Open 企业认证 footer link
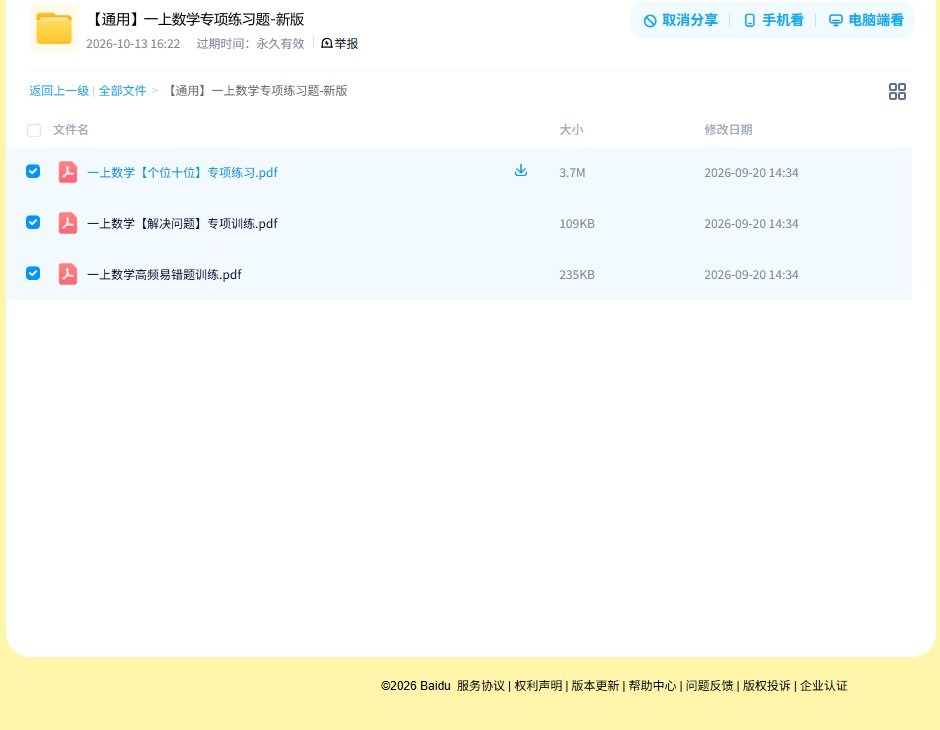Image resolution: width=940 pixels, height=730 pixels. coord(824,686)
